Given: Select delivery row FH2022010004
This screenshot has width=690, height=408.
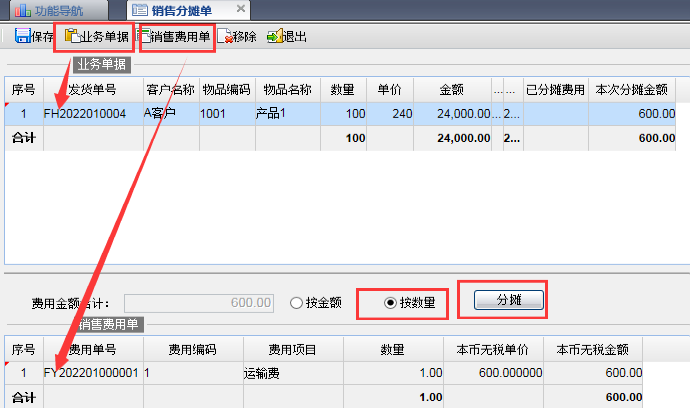Looking at the screenshot, I should click(x=85, y=114).
